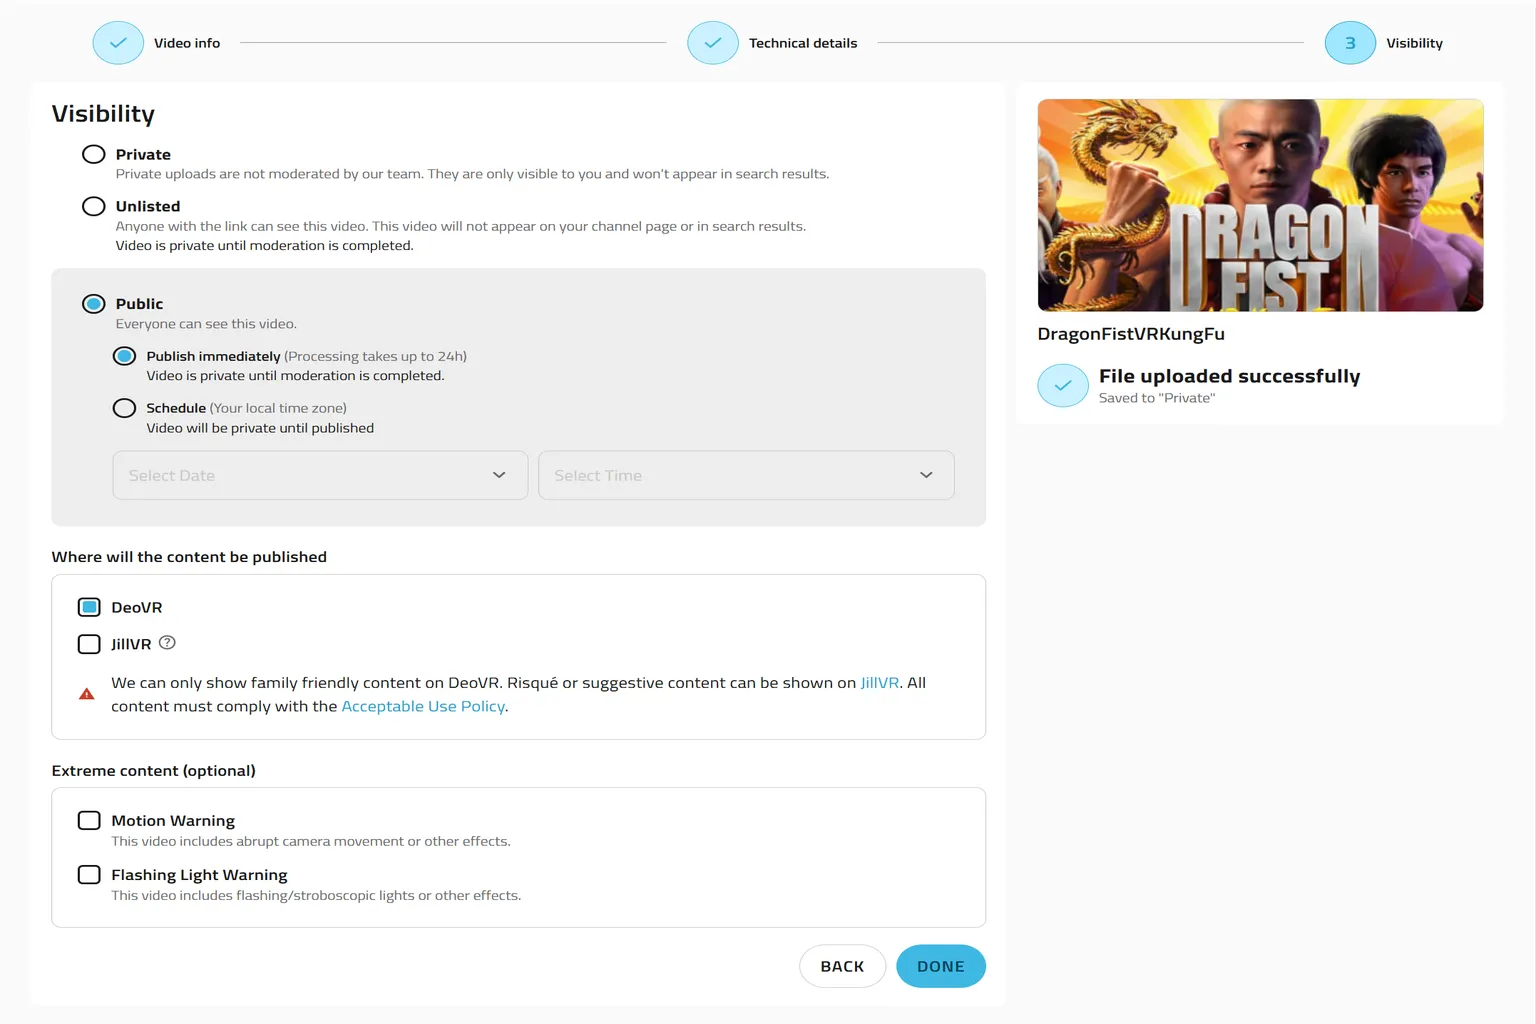Screen dimensions: 1536x1024
Task: Select the Private visibility option
Action: [93, 154]
